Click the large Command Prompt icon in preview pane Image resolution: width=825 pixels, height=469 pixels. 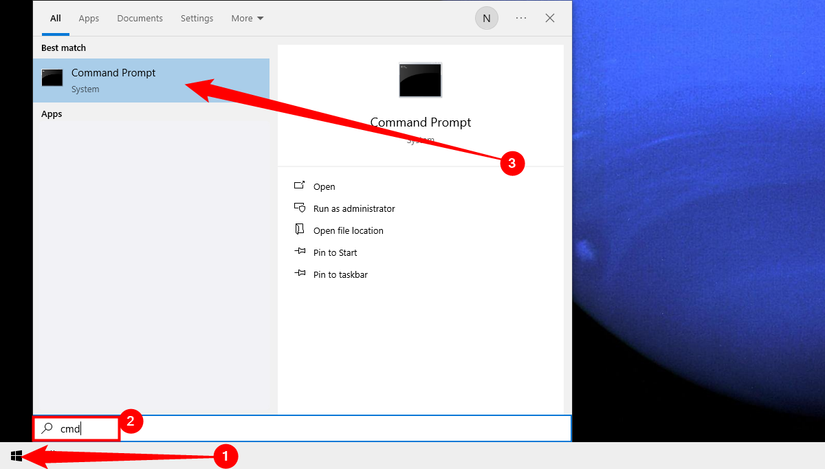[420, 80]
